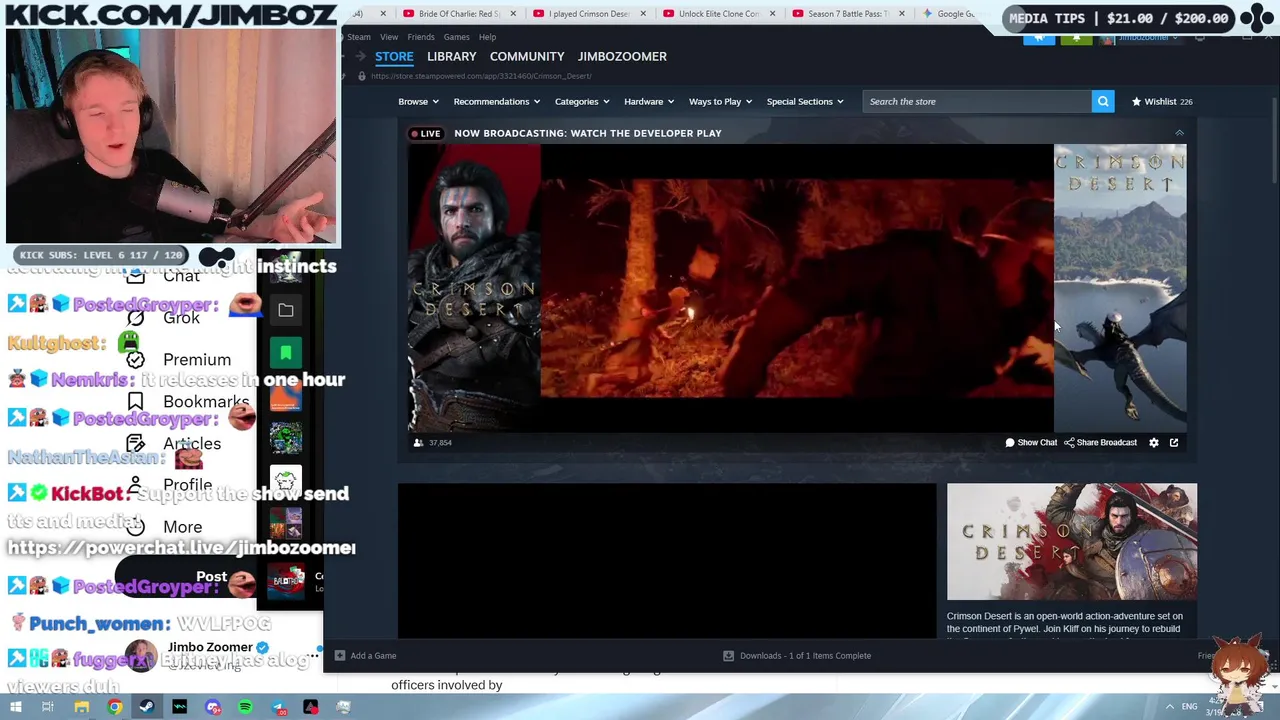Click the Add a Game plus icon
The height and width of the screenshot is (720, 1280).
tap(340, 655)
